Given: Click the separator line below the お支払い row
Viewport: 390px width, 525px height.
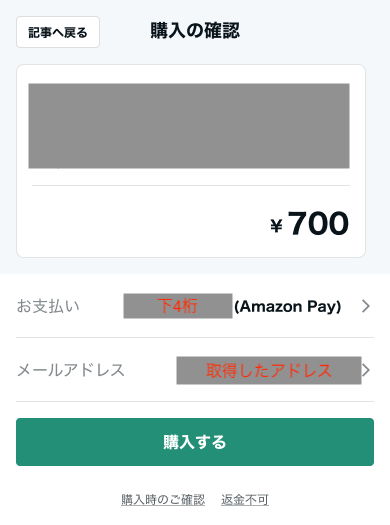Looking at the screenshot, I should [x=195, y=338].
